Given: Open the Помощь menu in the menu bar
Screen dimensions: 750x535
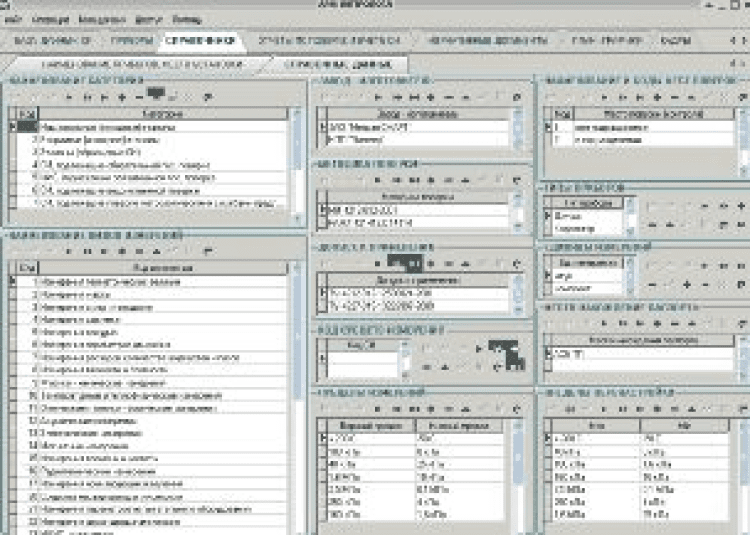Looking at the screenshot, I should (x=186, y=19).
